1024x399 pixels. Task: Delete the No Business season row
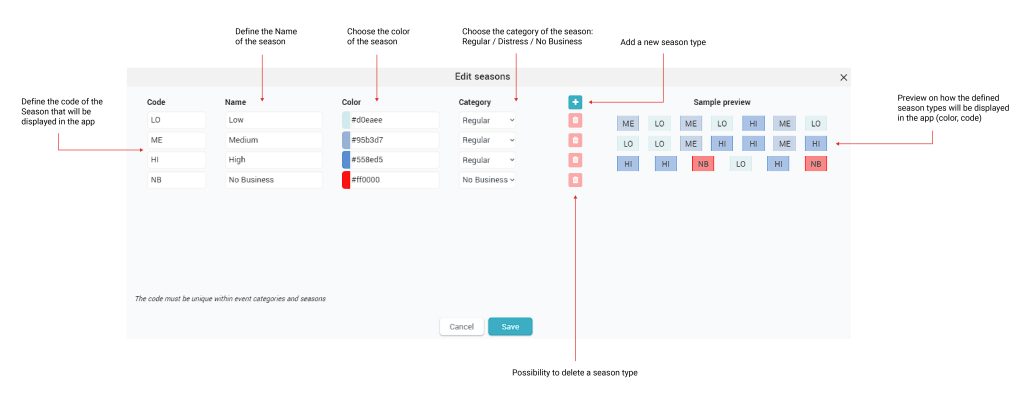click(575, 180)
